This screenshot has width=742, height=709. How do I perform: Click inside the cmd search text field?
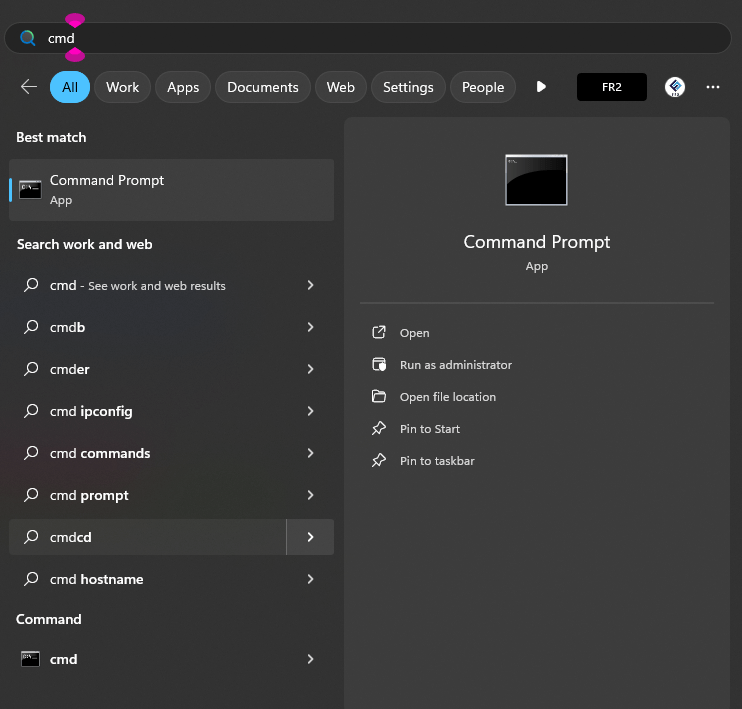point(380,38)
